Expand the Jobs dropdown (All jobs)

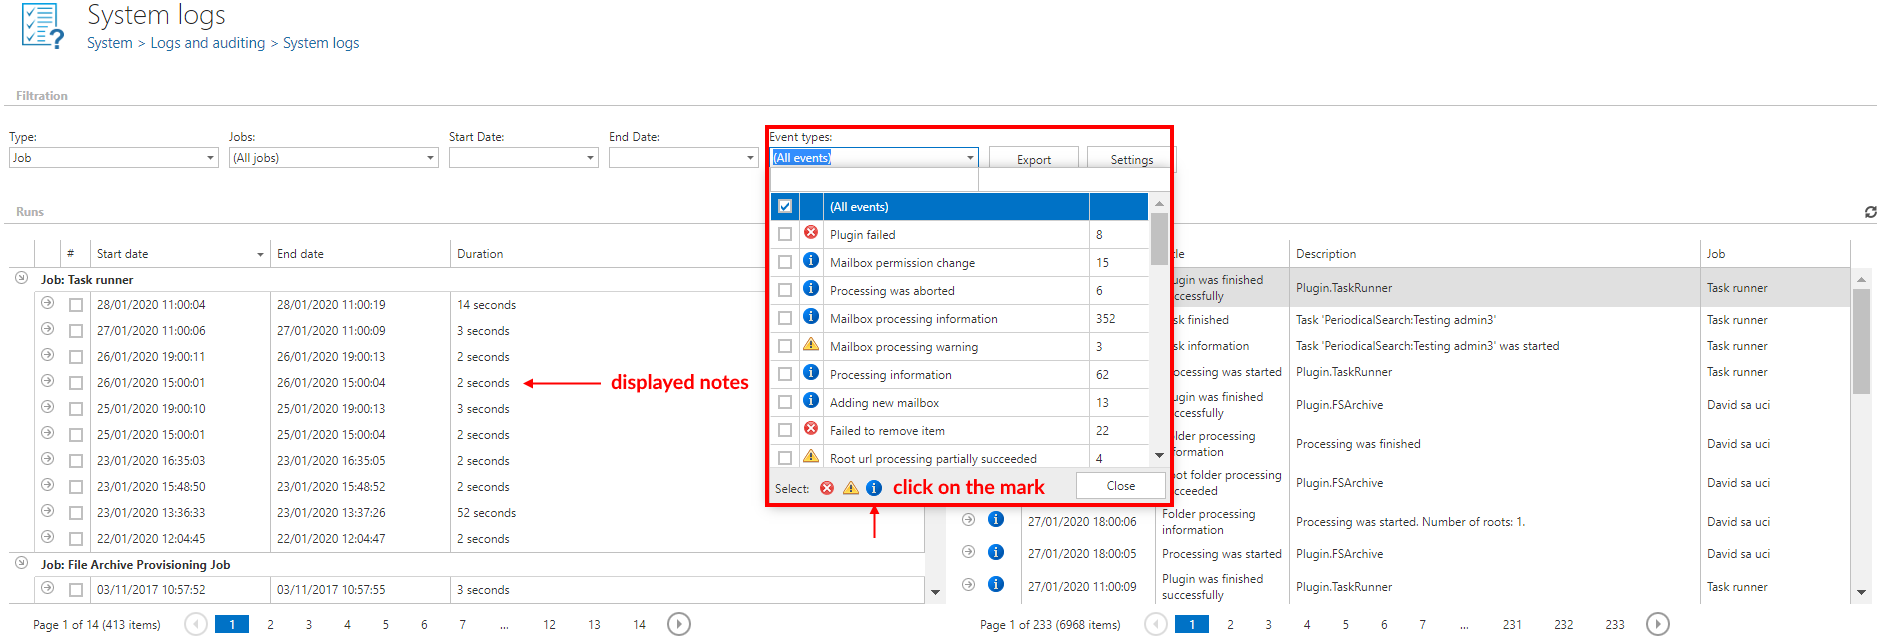click(333, 158)
